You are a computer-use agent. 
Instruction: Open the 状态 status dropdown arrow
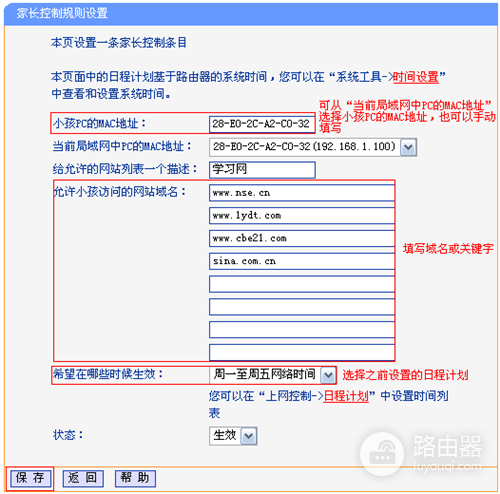249,436
